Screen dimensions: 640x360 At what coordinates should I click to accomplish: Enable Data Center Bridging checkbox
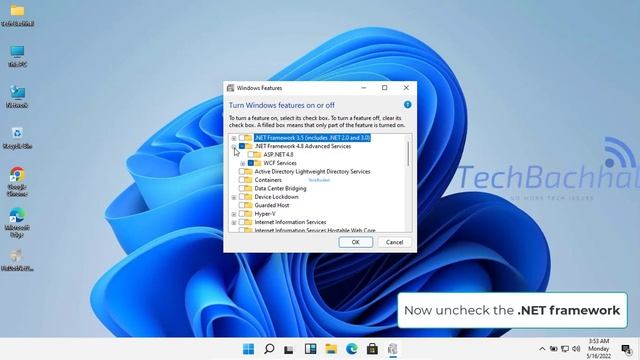(x=242, y=189)
